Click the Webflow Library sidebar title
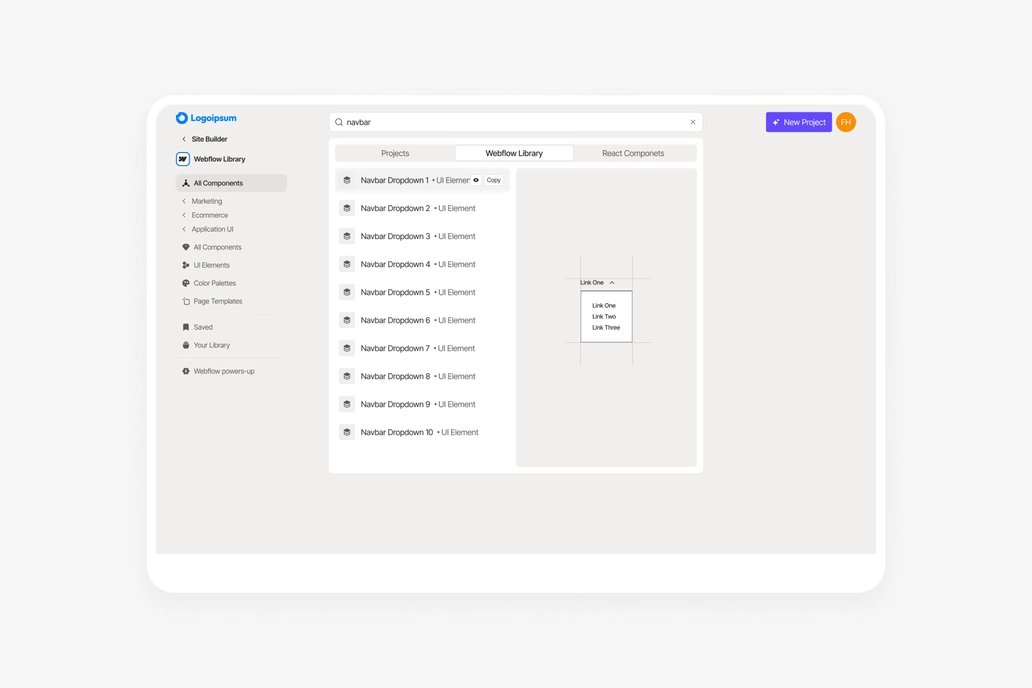 tap(219, 159)
